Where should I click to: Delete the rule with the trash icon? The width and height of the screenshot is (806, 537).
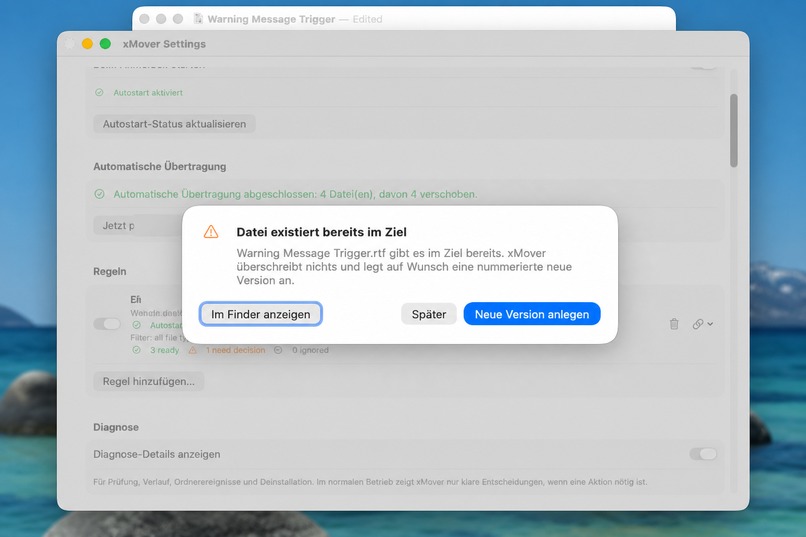tap(674, 324)
